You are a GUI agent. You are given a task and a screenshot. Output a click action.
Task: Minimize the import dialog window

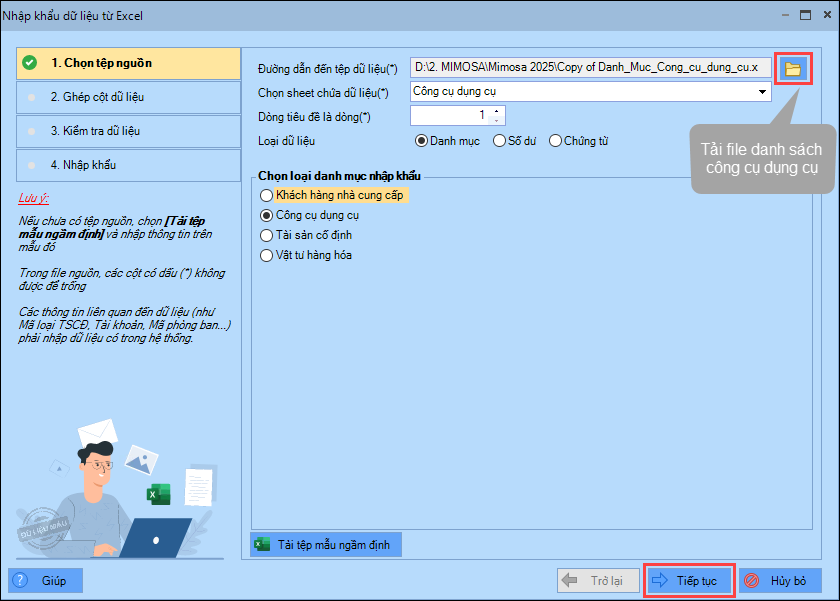[785, 15]
